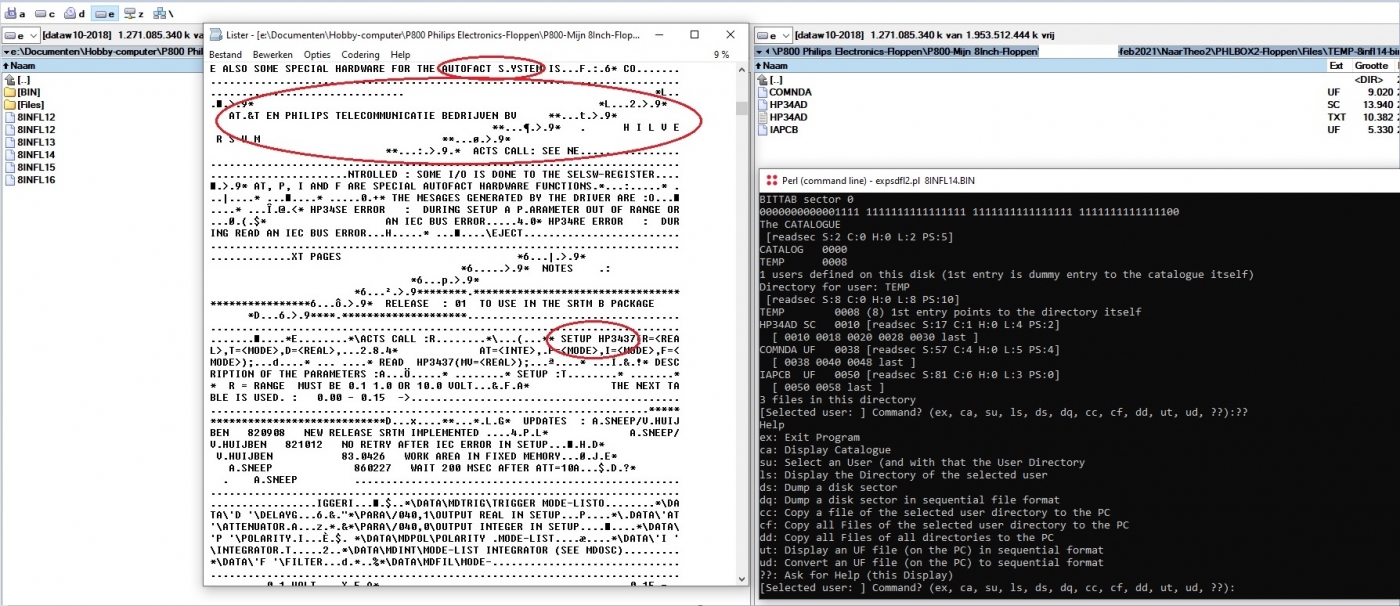Select network drive z button
The width and height of the screenshot is (1400, 606).
[x=134, y=14]
